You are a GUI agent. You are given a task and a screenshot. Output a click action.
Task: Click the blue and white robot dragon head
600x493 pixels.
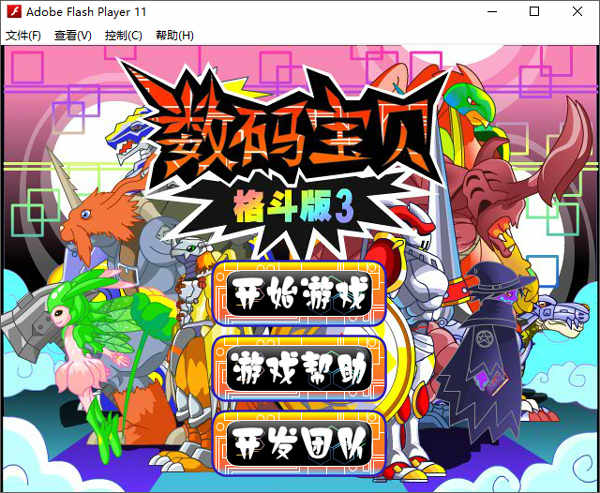point(128,136)
